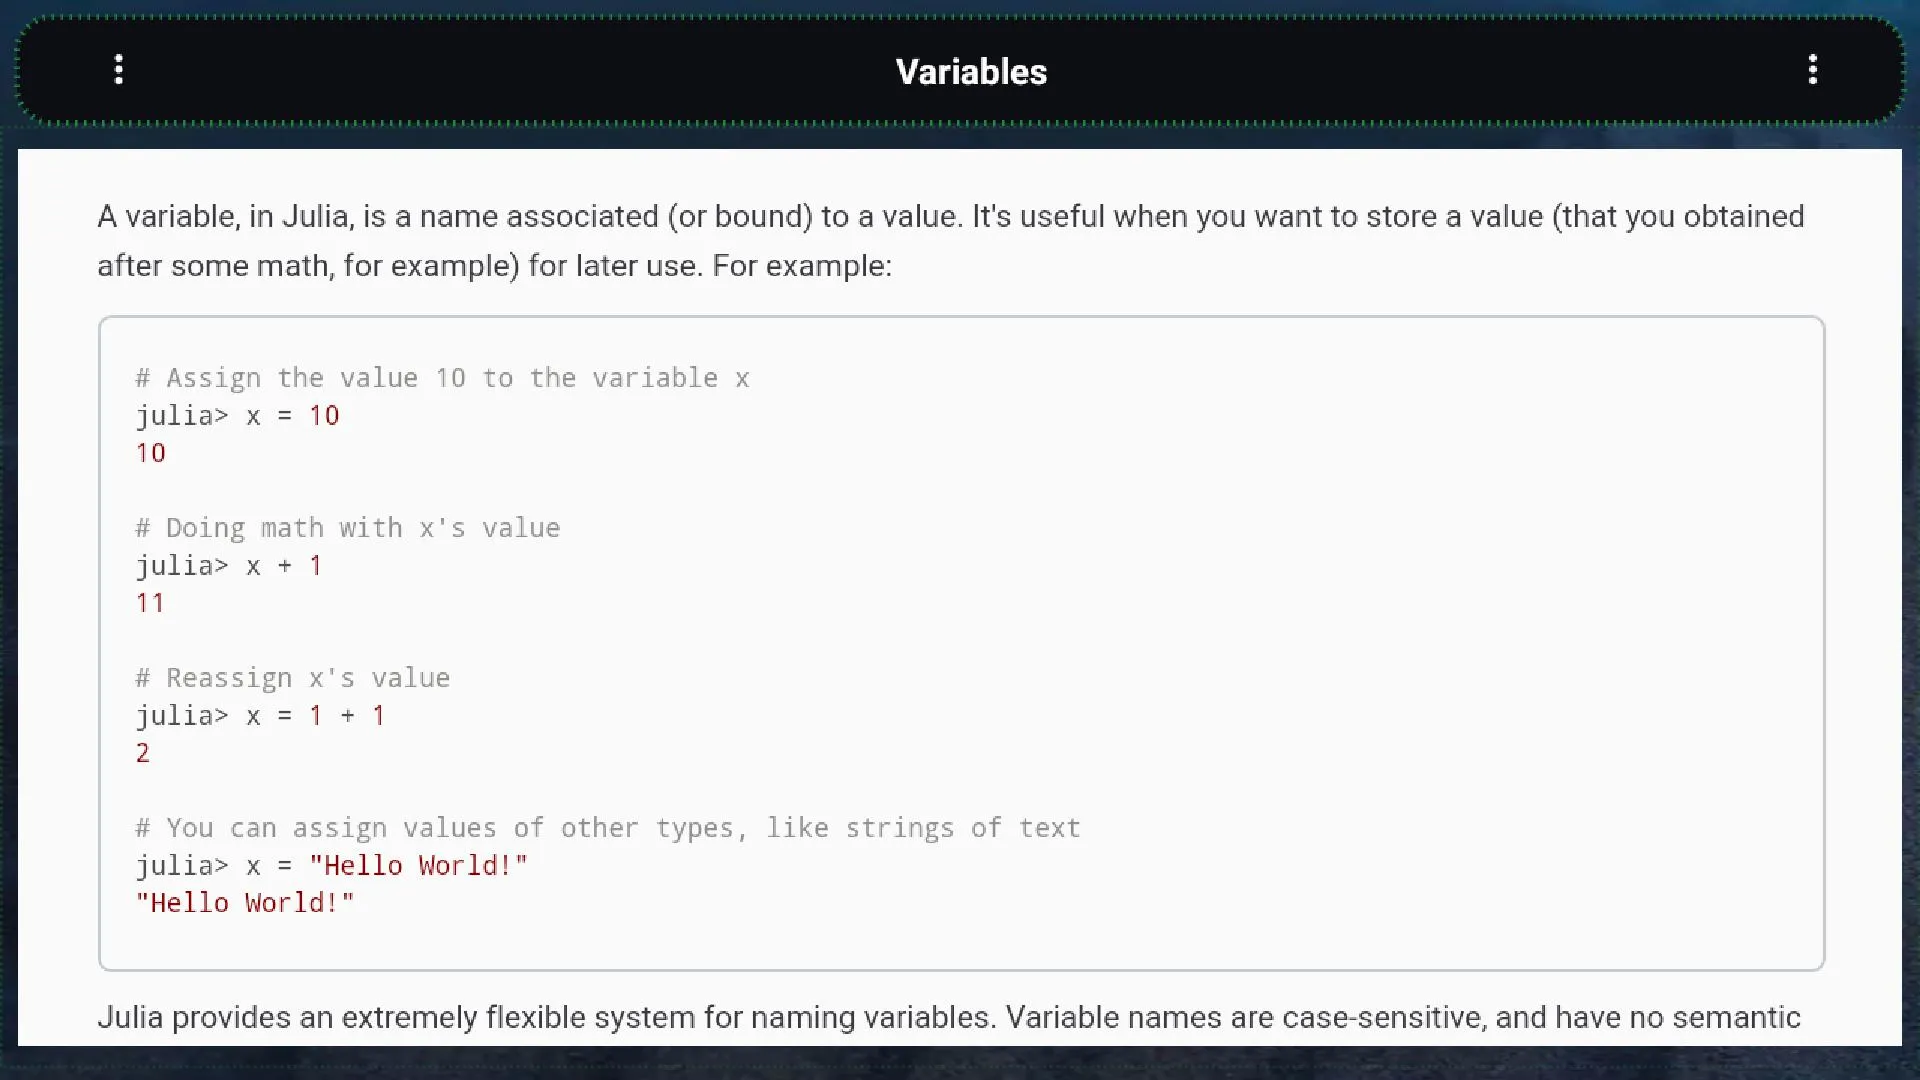
Task: Click the output value '10'
Action: click(x=151, y=453)
